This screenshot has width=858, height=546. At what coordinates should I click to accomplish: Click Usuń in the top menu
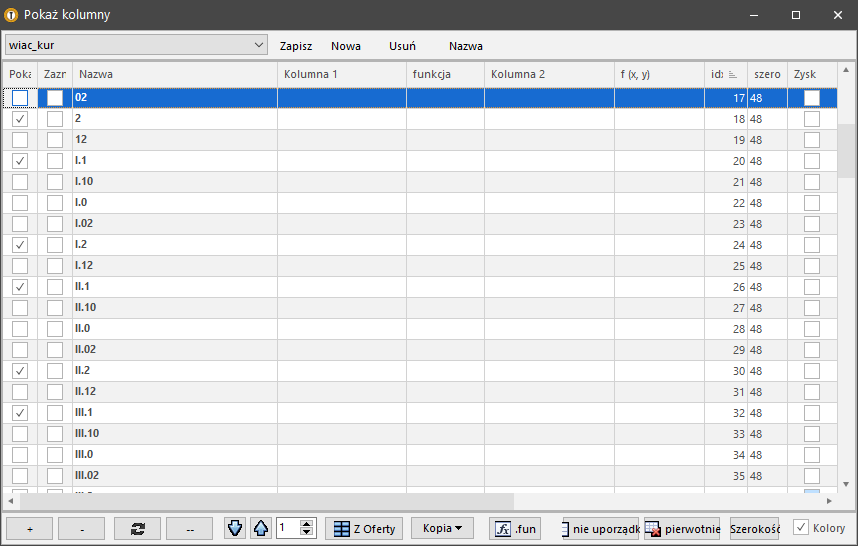(x=402, y=46)
